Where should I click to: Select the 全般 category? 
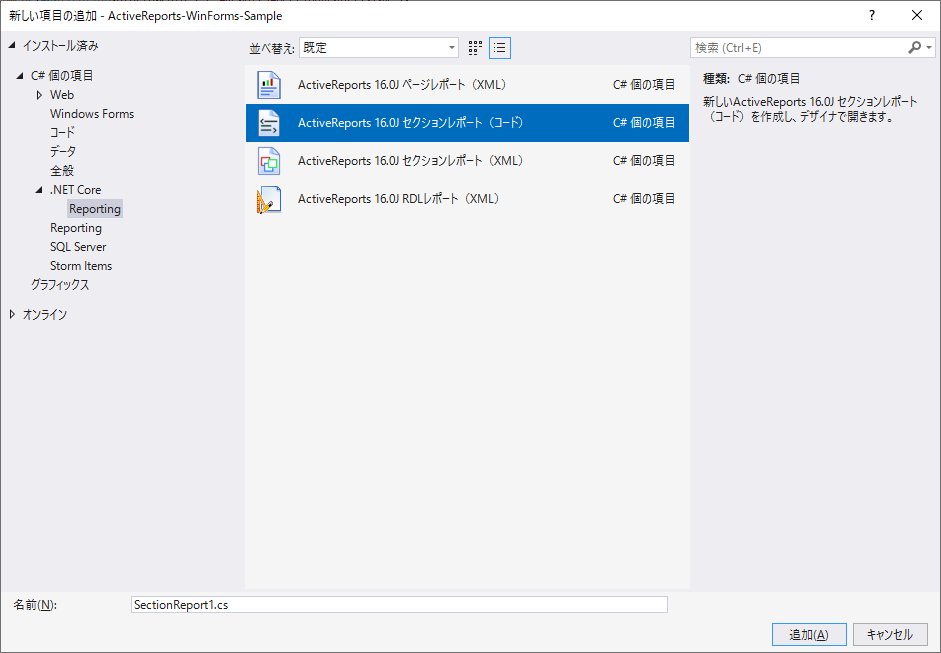tap(62, 171)
